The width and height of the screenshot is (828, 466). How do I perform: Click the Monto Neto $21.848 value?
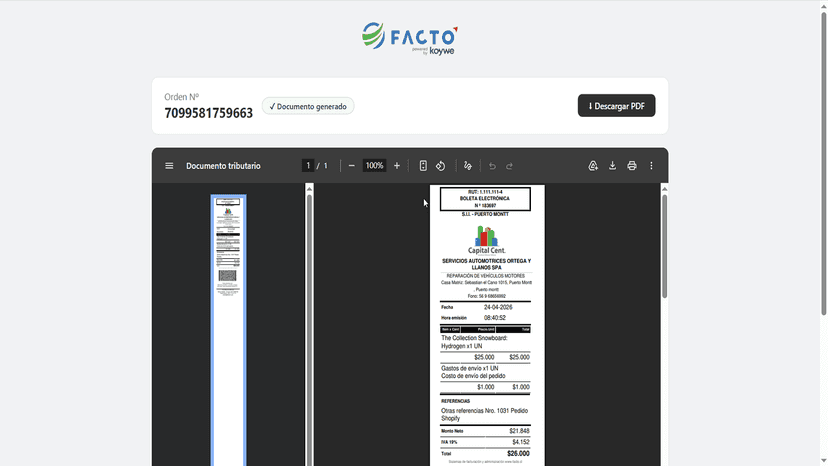pos(520,431)
